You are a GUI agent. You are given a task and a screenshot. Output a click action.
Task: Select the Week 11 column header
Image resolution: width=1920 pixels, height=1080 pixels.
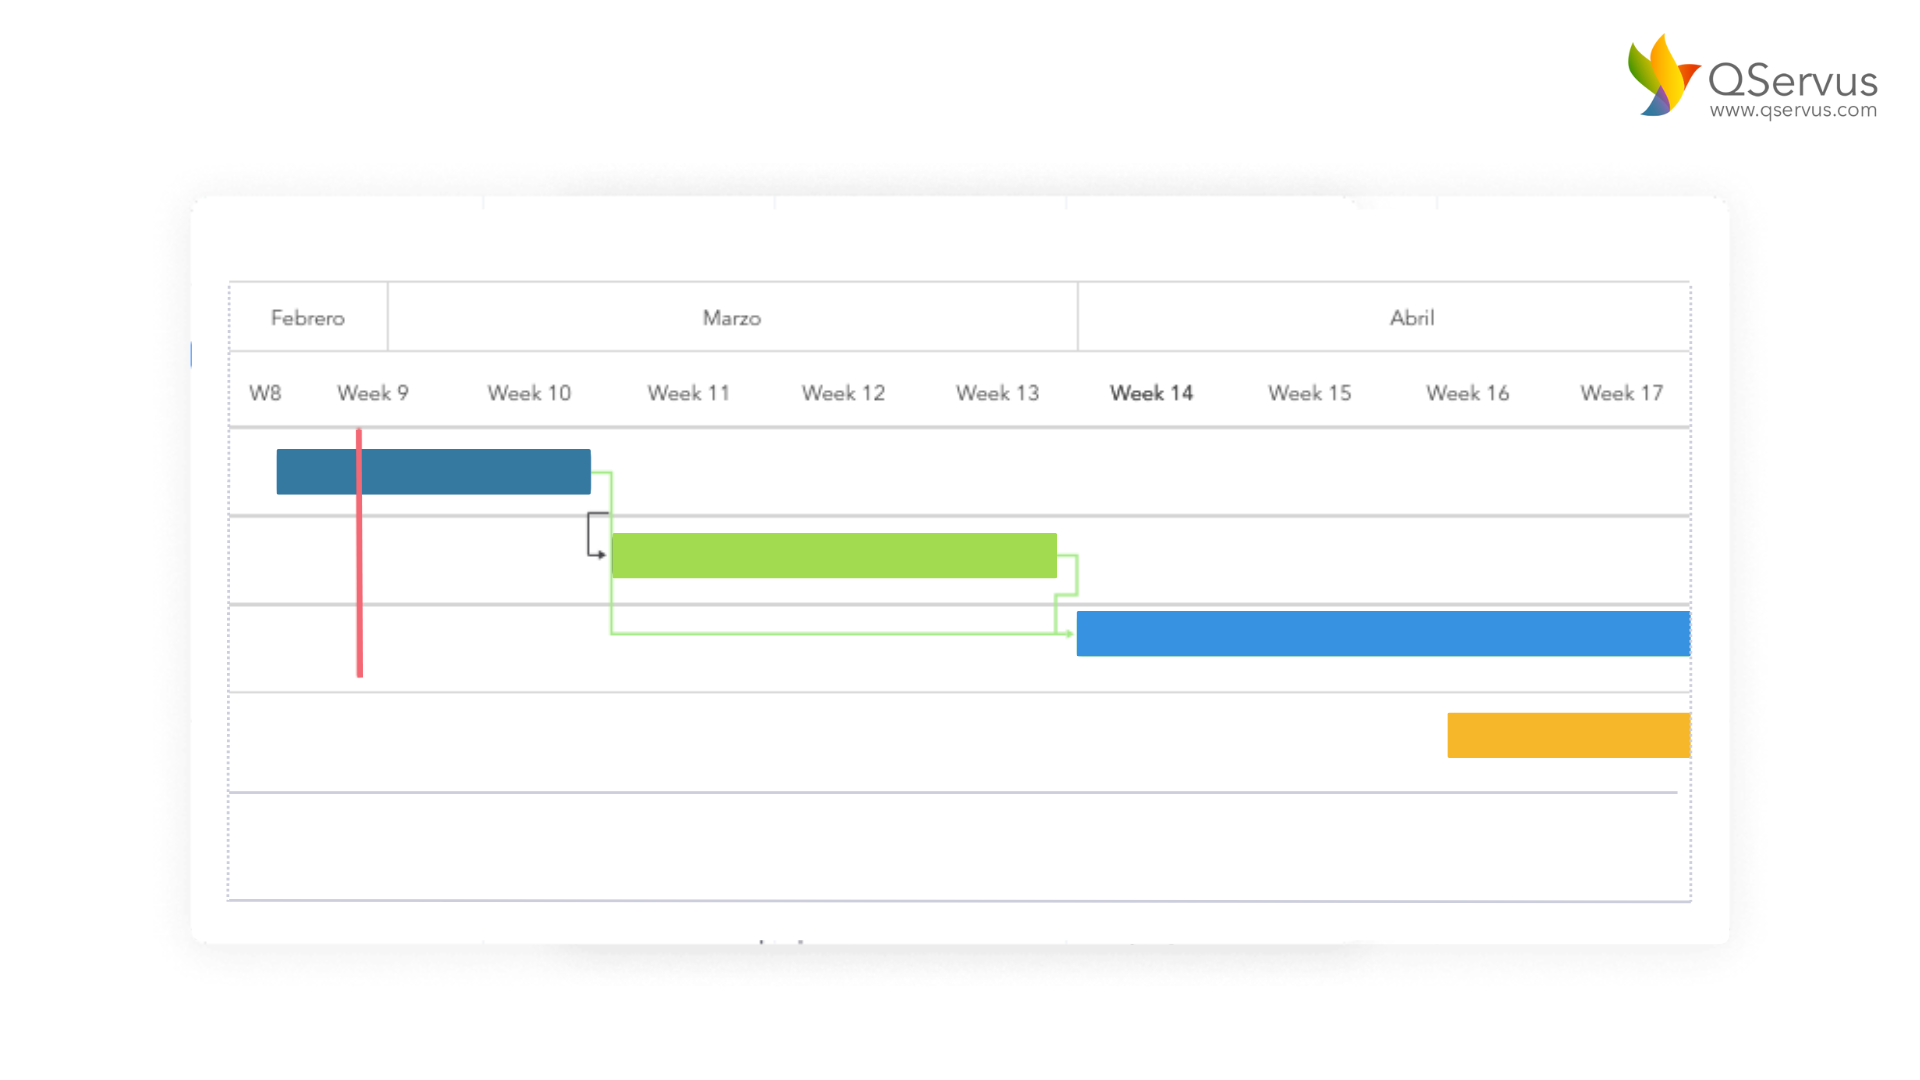click(x=689, y=393)
